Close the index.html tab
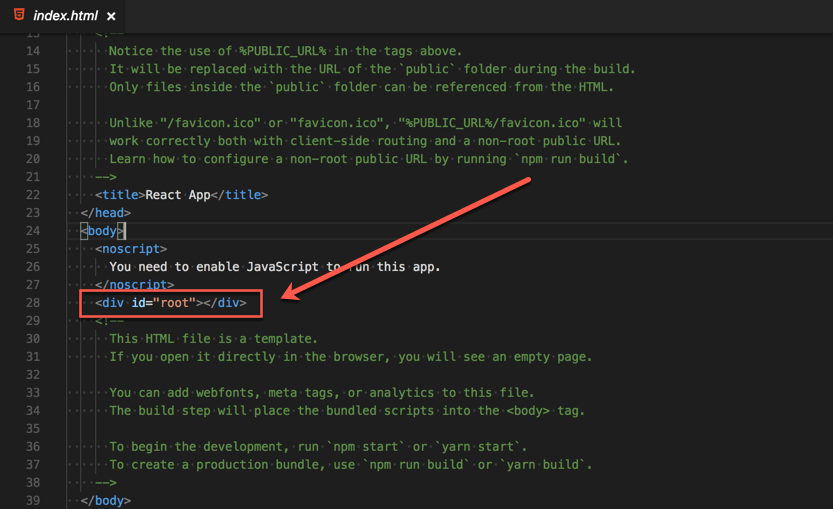 tap(110, 17)
